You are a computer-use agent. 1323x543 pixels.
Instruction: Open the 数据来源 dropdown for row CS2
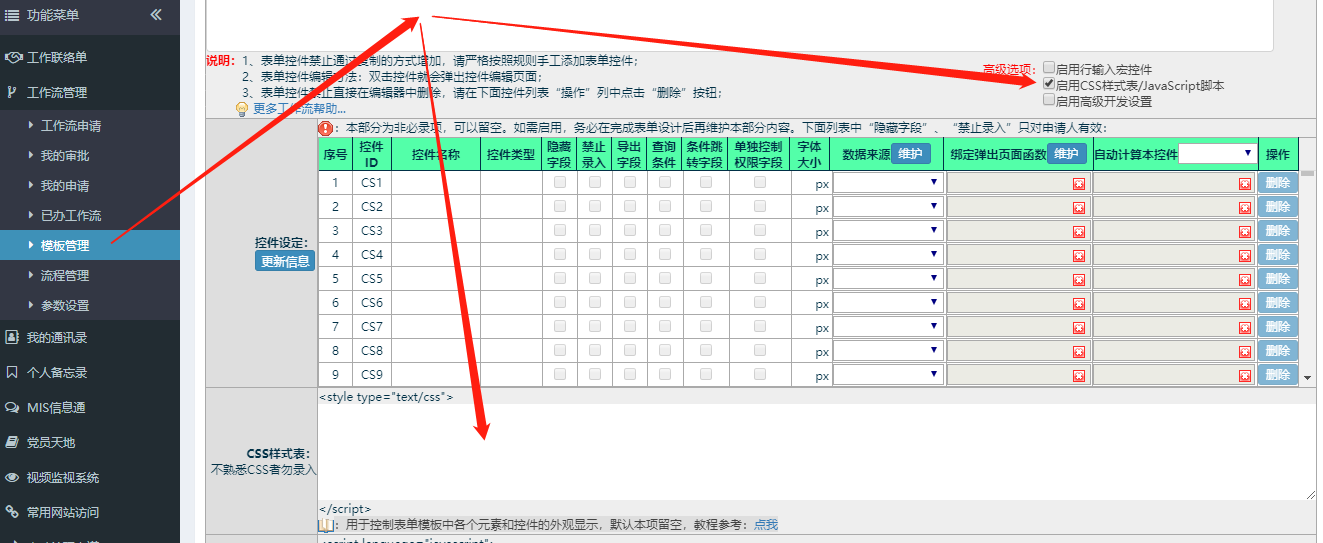[x=888, y=207]
